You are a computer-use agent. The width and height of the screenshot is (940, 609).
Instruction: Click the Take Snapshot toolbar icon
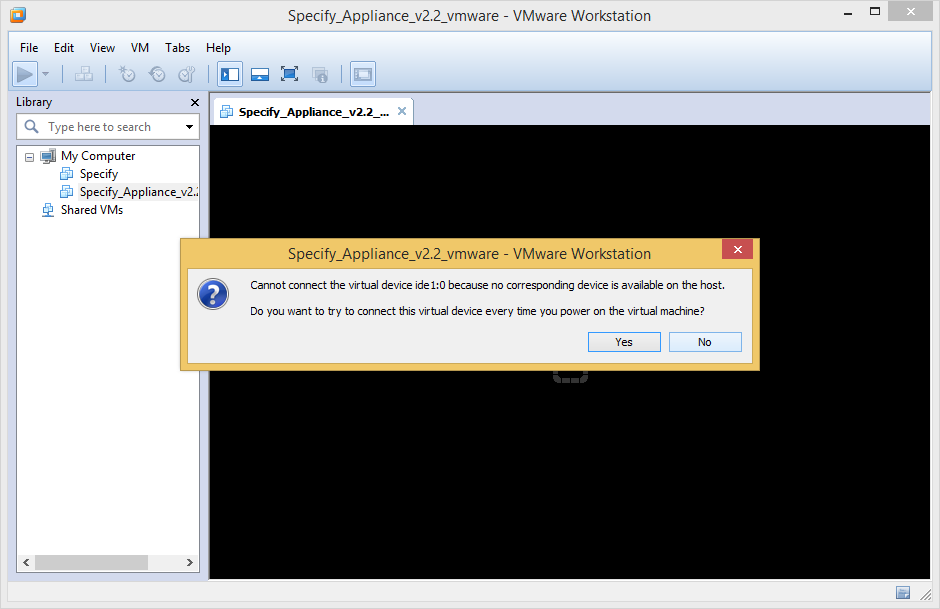pos(126,74)
